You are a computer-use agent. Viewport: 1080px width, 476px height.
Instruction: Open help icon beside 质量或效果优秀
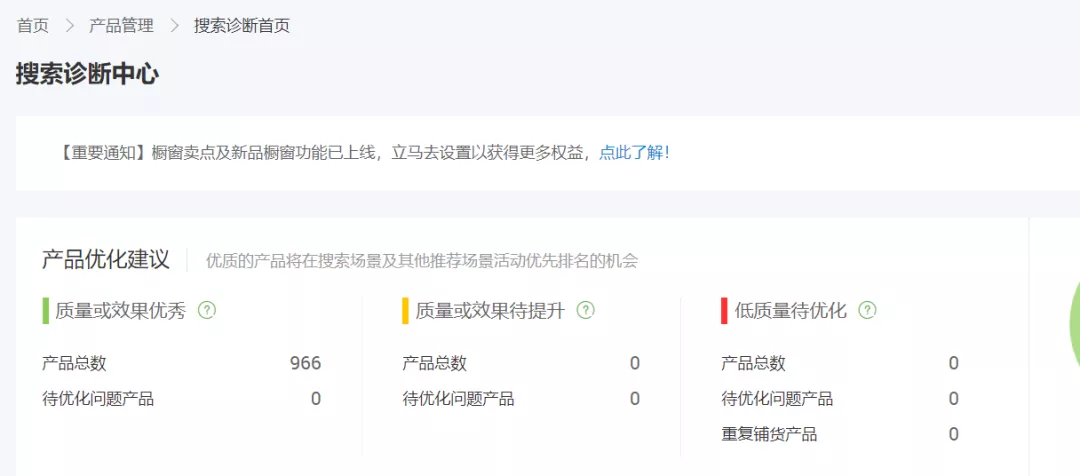tap(207, 310)
